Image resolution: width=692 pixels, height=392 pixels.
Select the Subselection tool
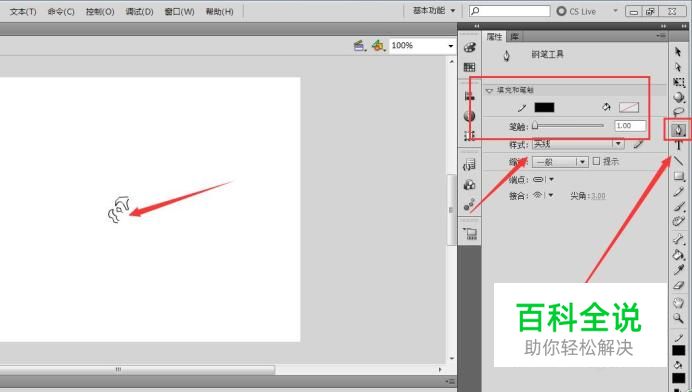click(678, 67)
